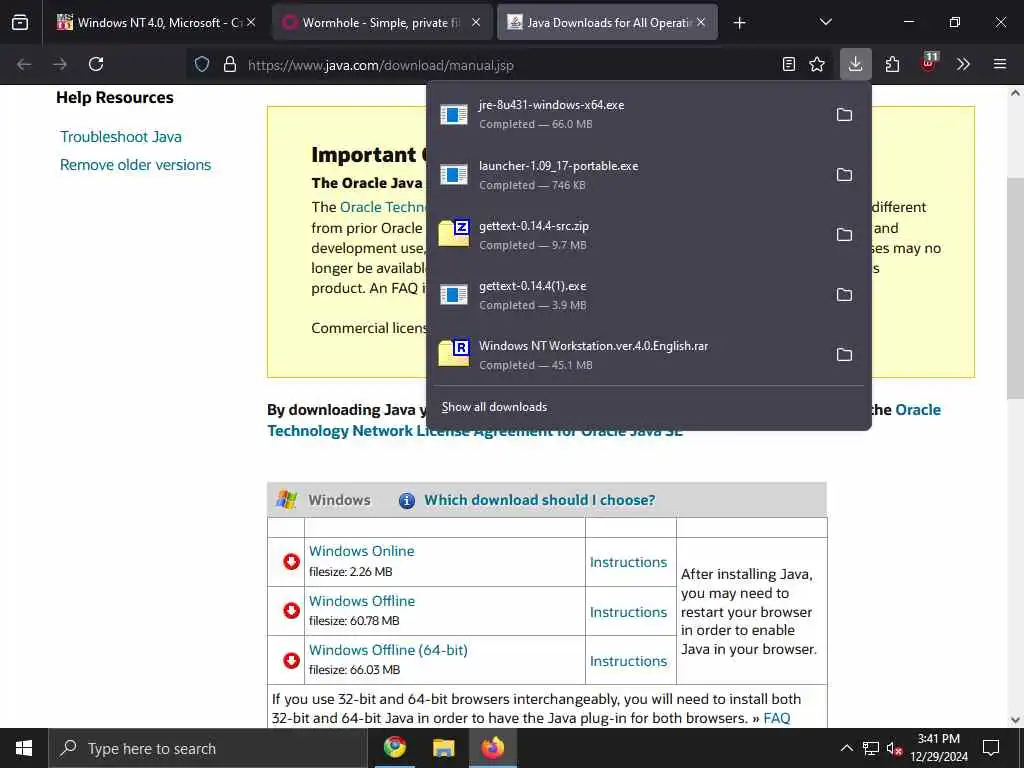Viewport: 1024px width, 768px height.
Task: Show more tools overflow chevrons
Action: pyautogui.click(x=963, y=64)
